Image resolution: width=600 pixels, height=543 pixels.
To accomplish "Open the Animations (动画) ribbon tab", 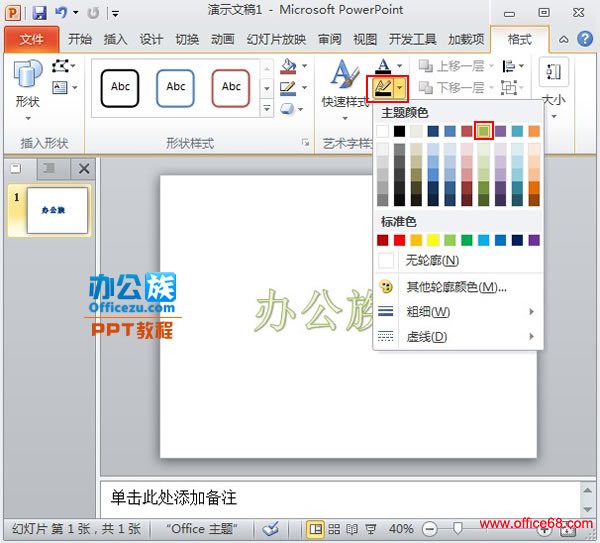I will click(x=222, y=39).
